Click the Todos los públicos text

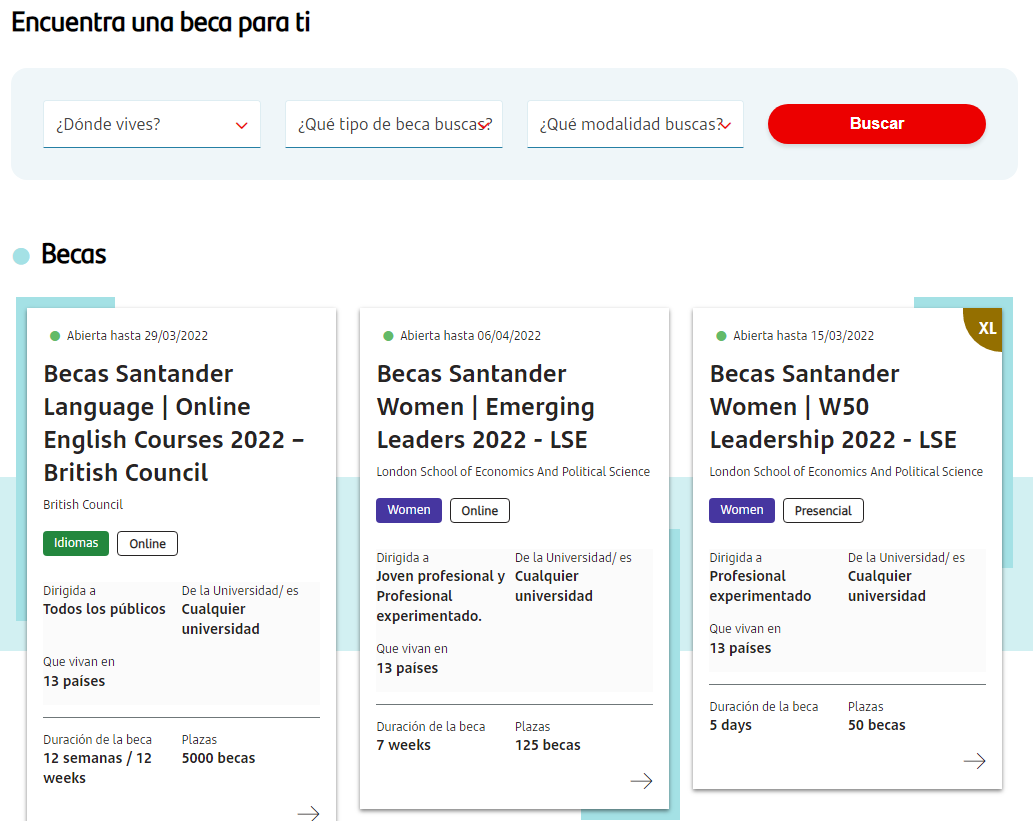104,609
